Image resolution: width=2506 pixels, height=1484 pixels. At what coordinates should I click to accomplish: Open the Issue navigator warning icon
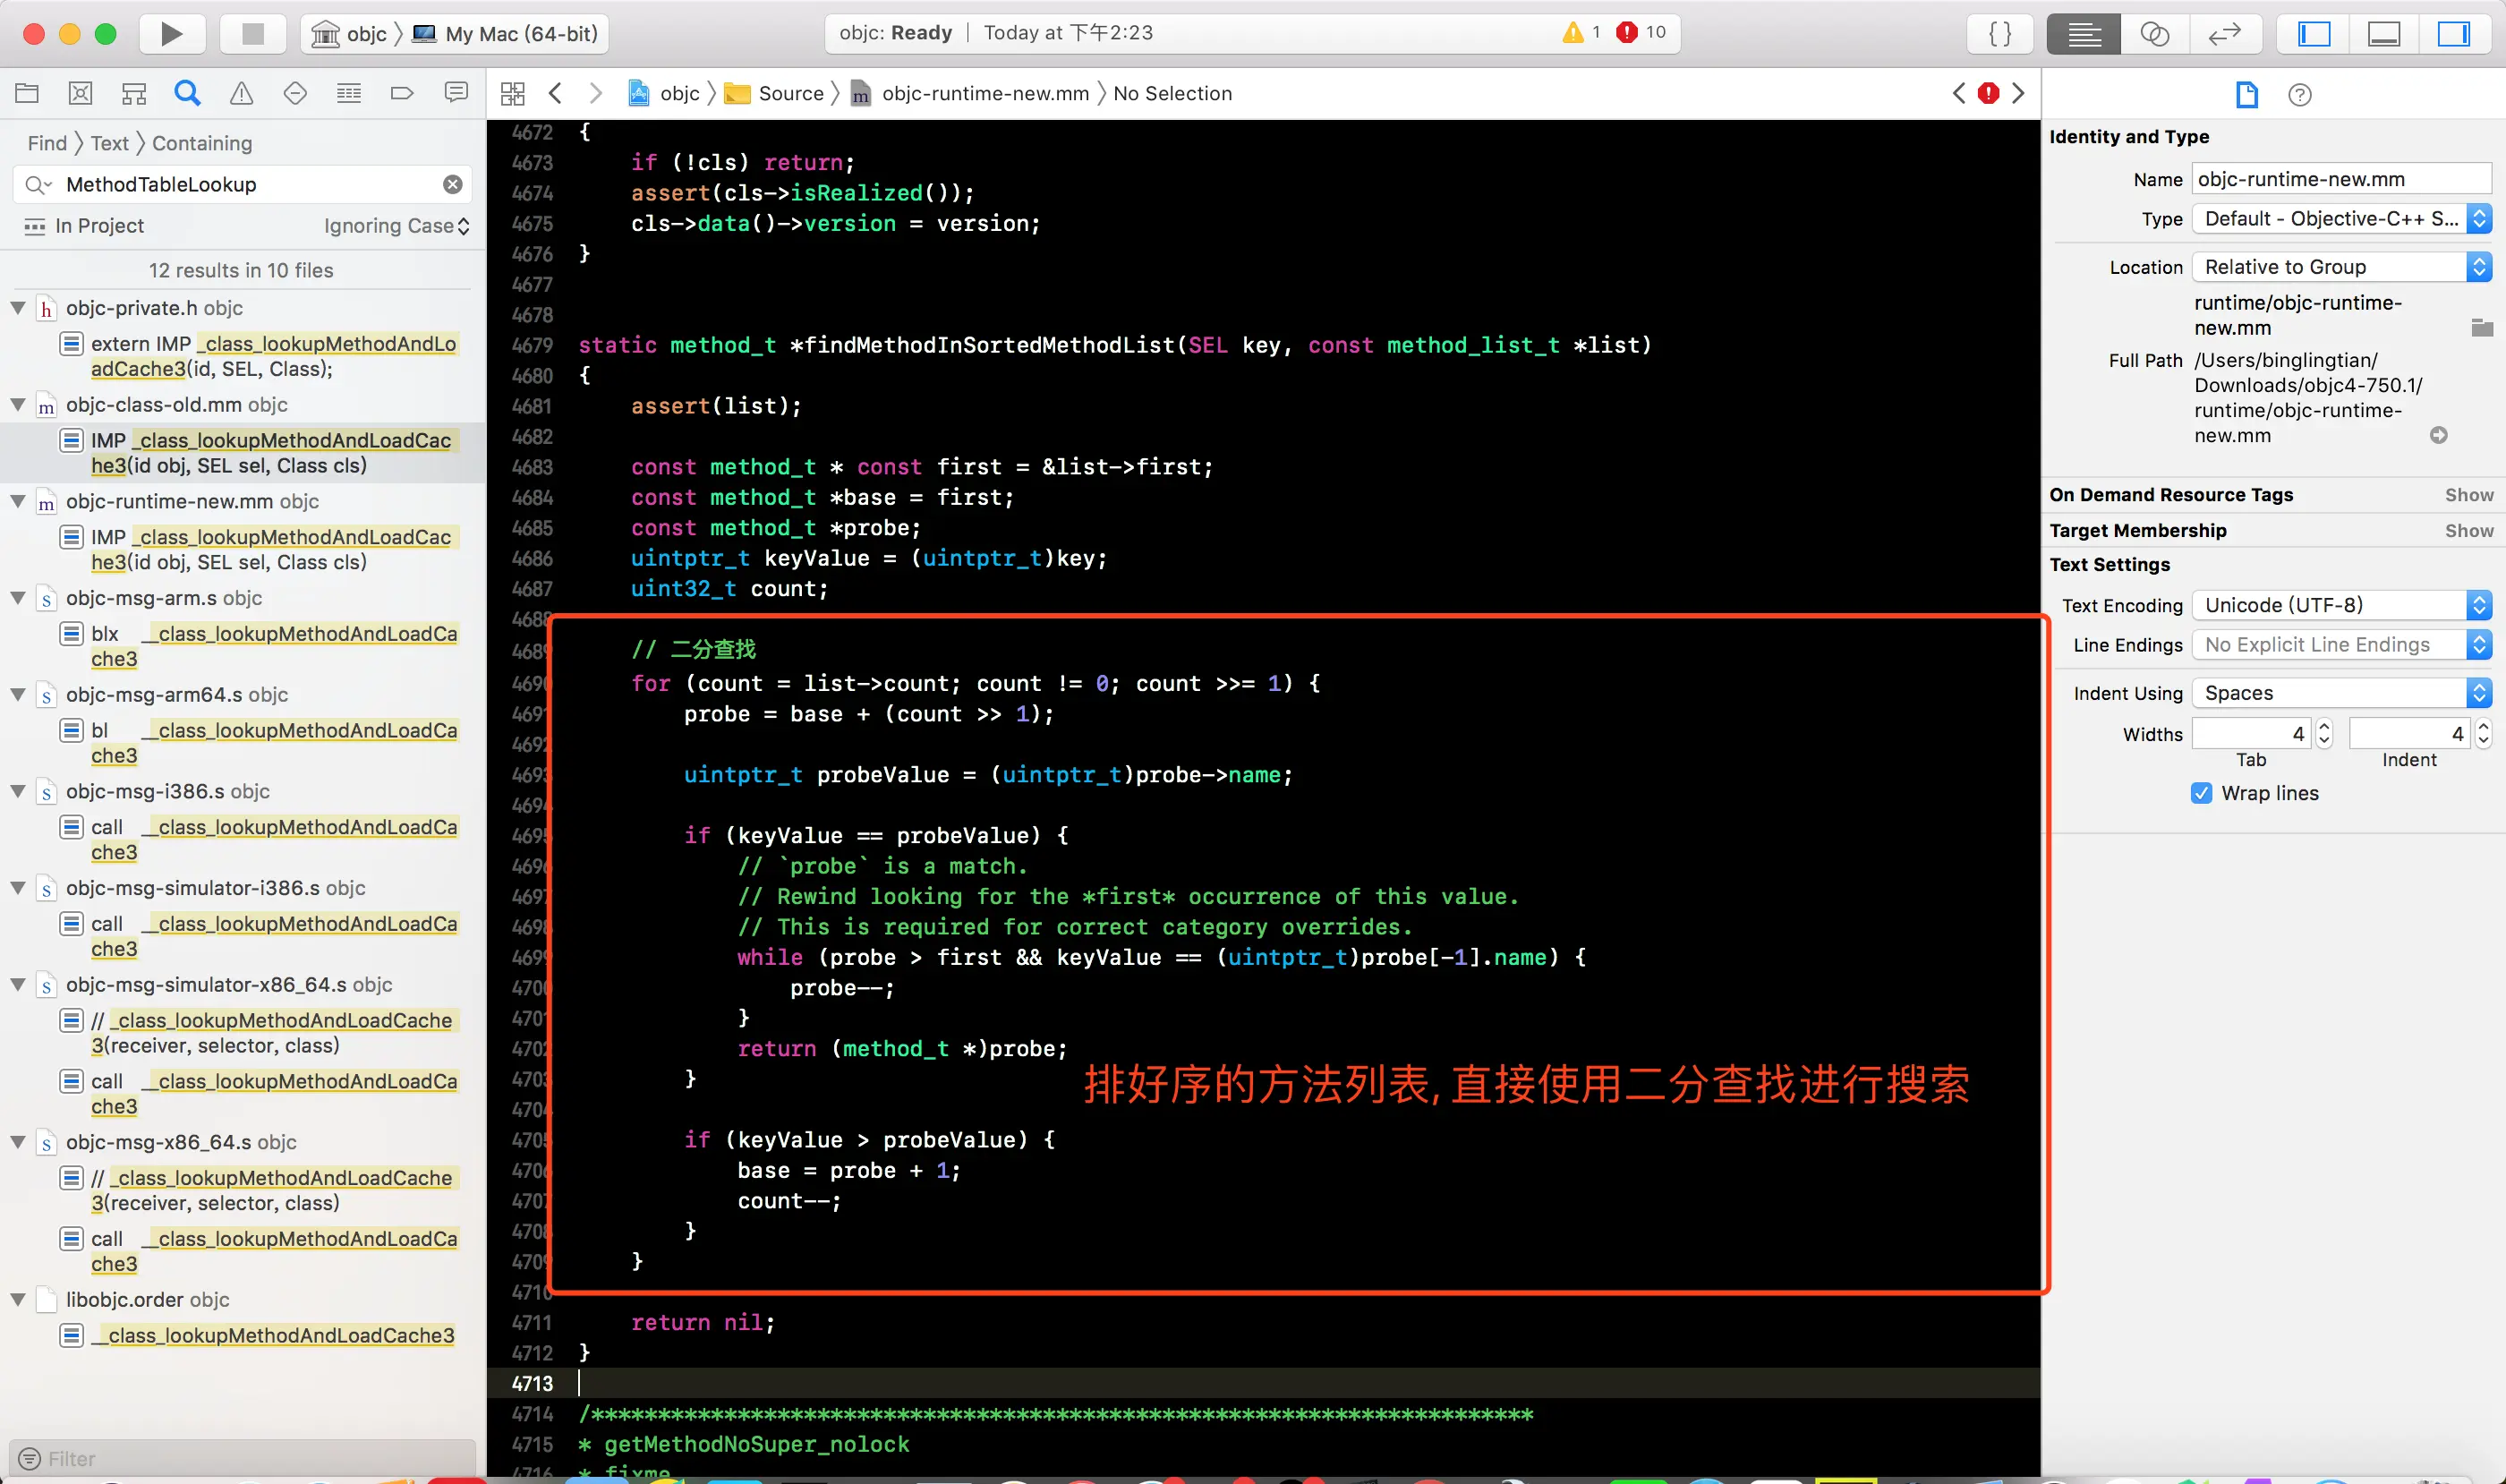(241, 94)
